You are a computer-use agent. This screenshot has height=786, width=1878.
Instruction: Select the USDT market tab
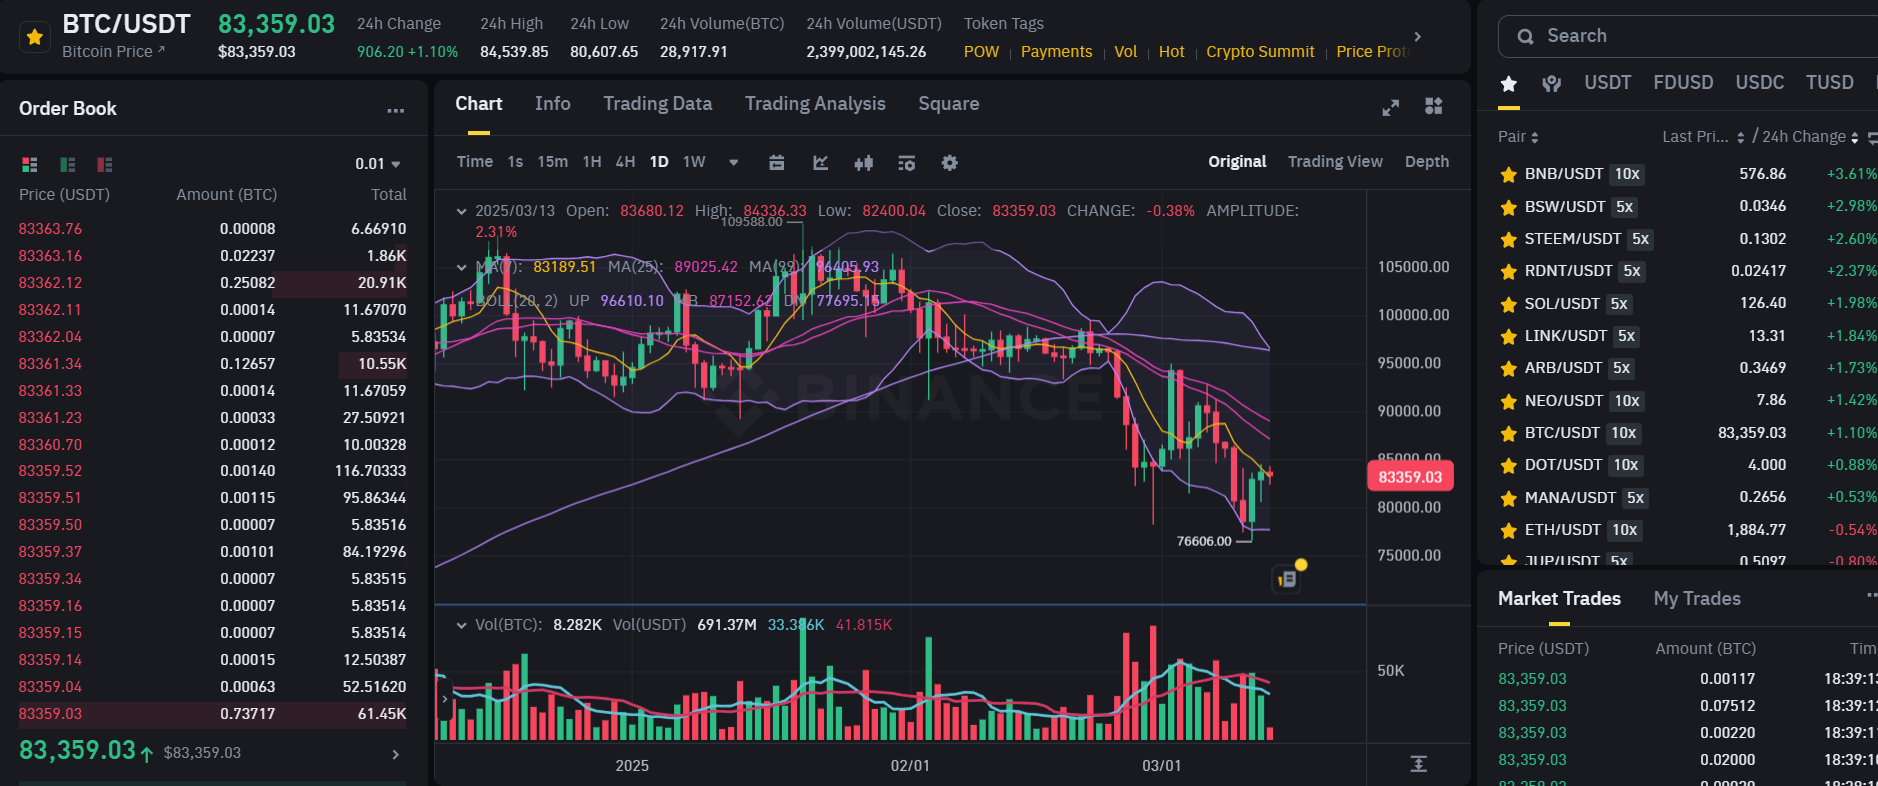click(1608, 83)
